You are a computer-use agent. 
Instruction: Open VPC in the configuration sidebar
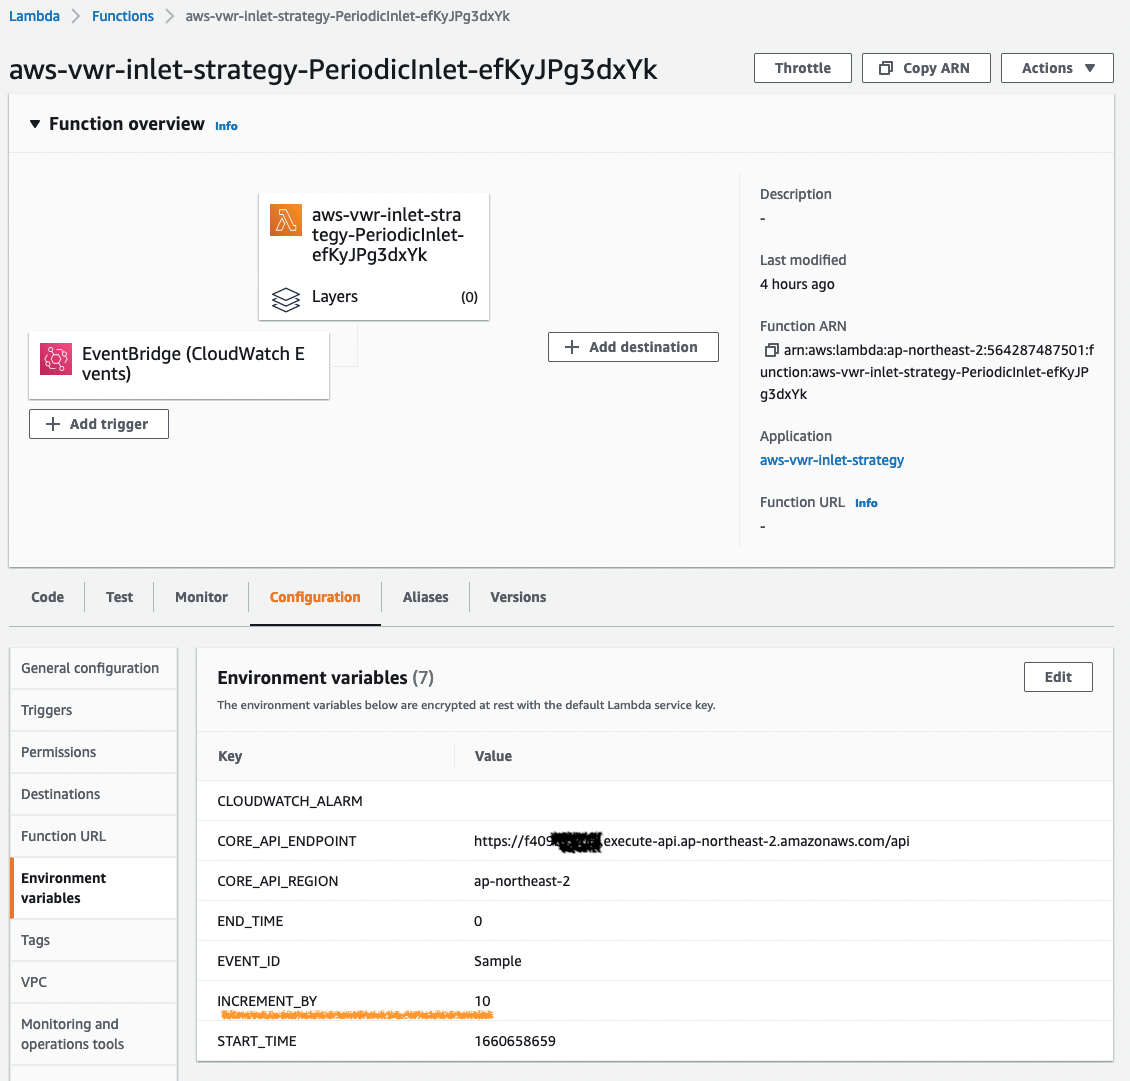pyautogui.click(x=94, y=982)
